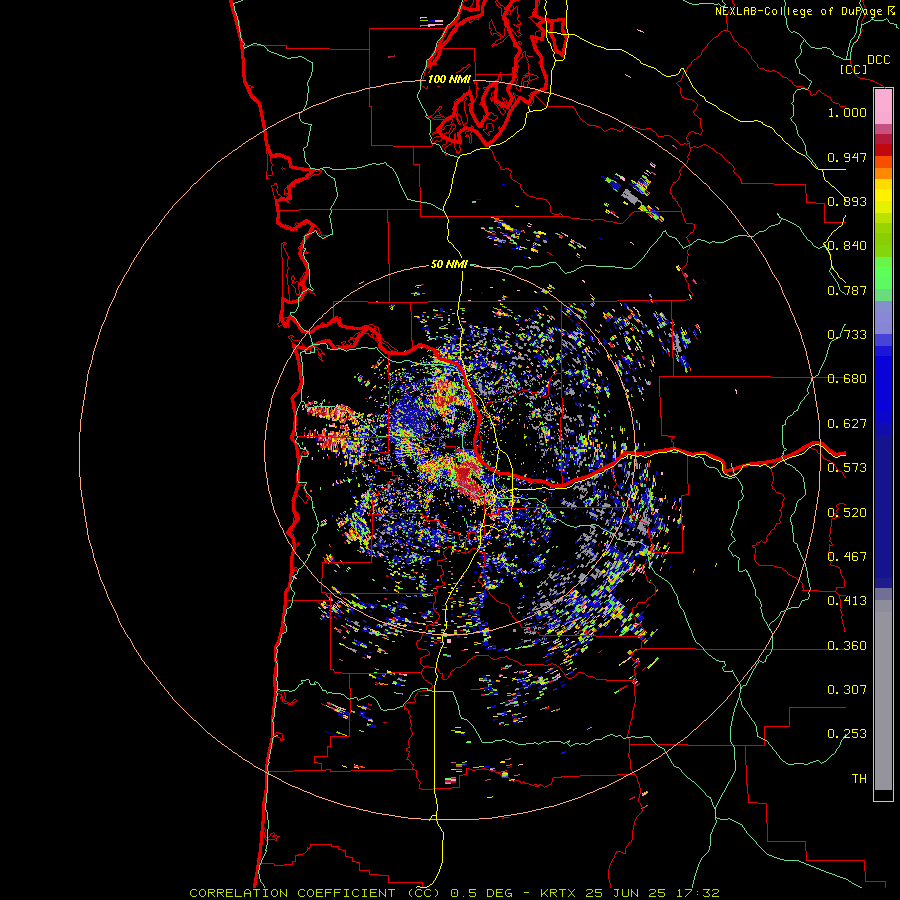Select the 0.573 legend value
The image size is (900, 900).
pyautogui.click(x=847, y=468)
